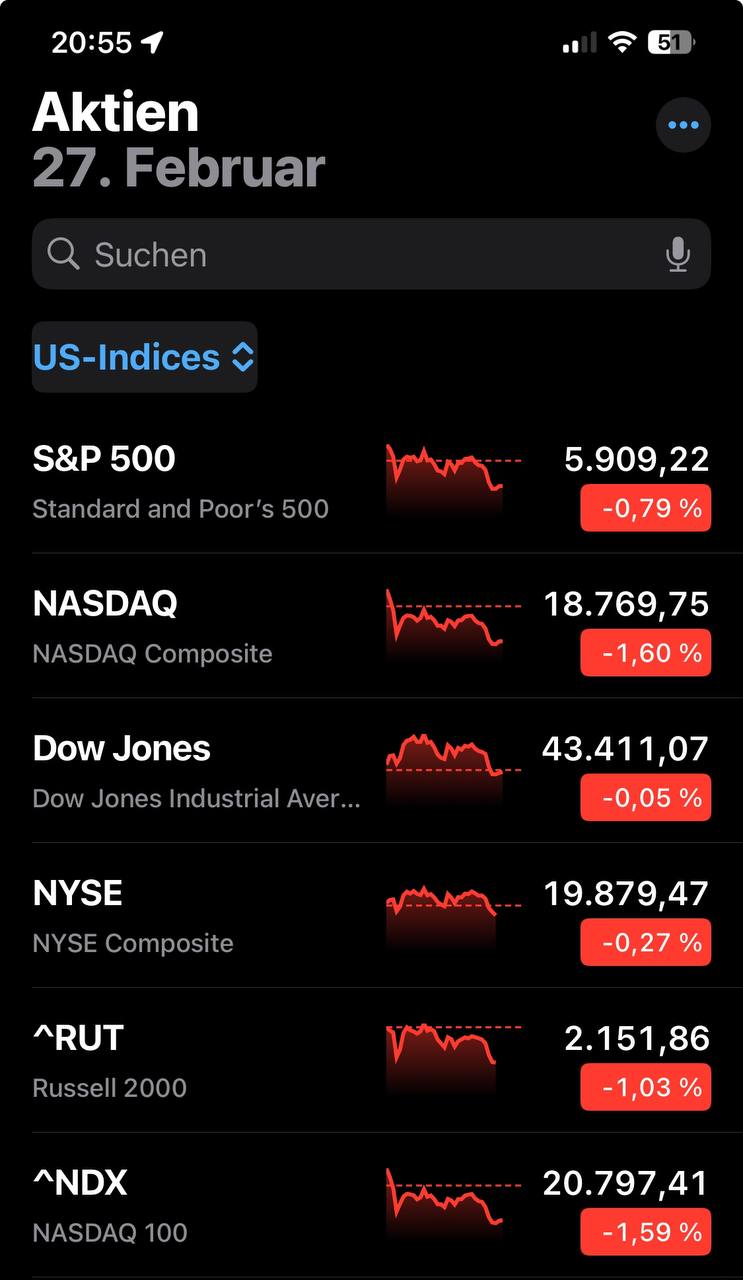Open the three-dot more options menu
This screenshot has height=1280, width=743.
[x=683, y=125]
